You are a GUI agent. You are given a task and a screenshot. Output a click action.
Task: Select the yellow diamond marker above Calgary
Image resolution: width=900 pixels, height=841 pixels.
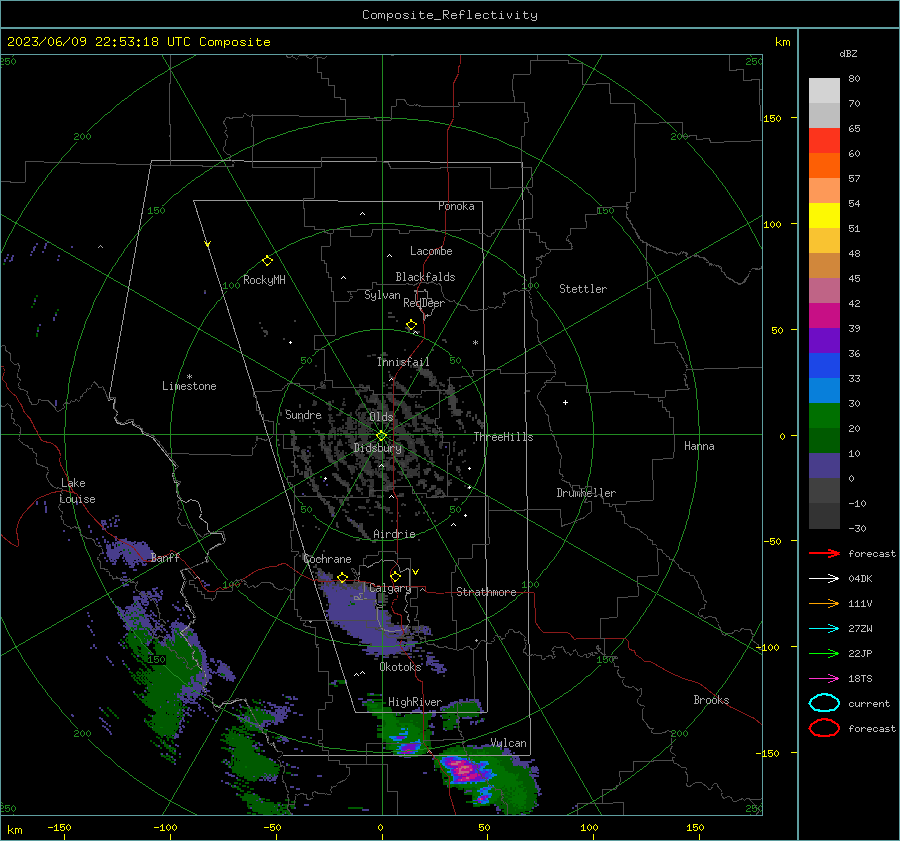tap(395, 576)
